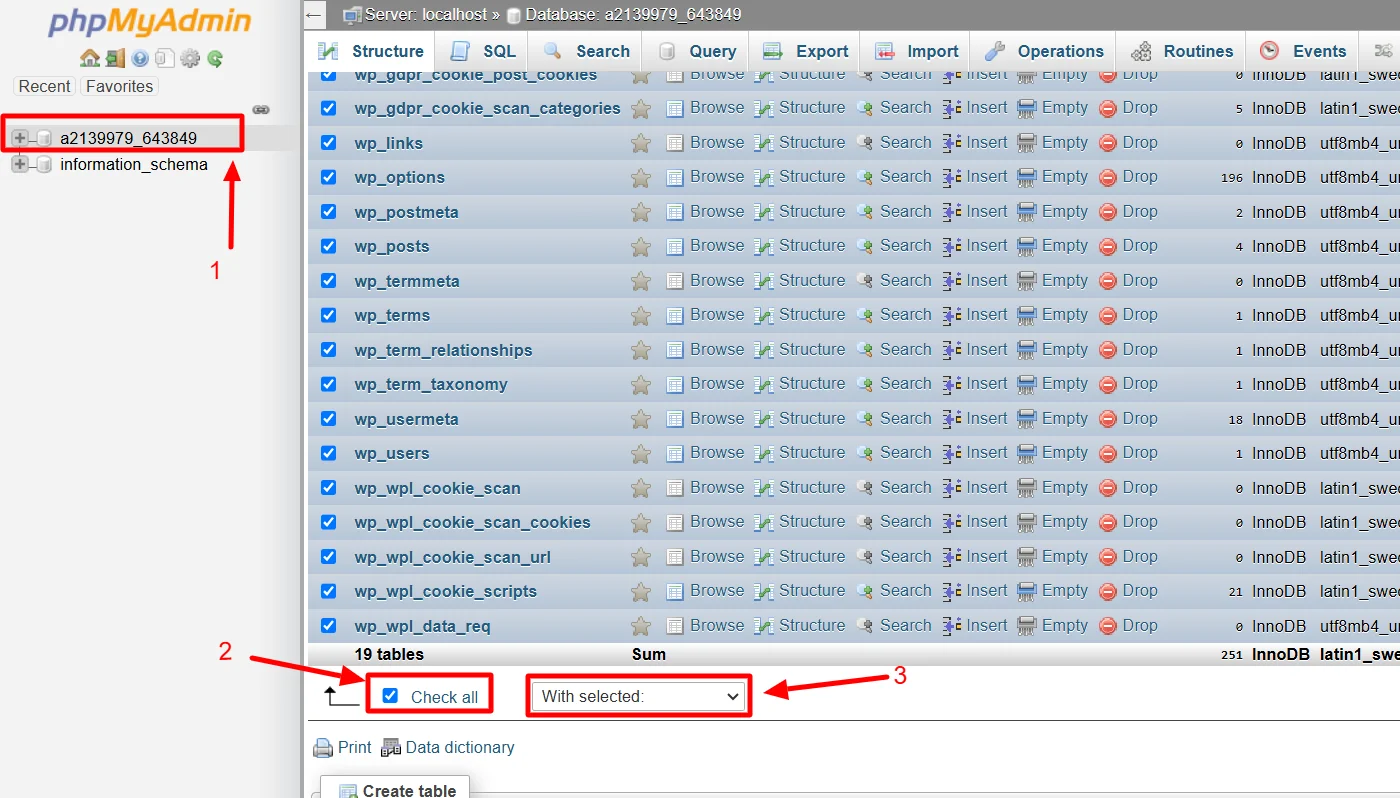Star wp_posts table as favorite
The image size is (1400, 798).
coord(641,247)
